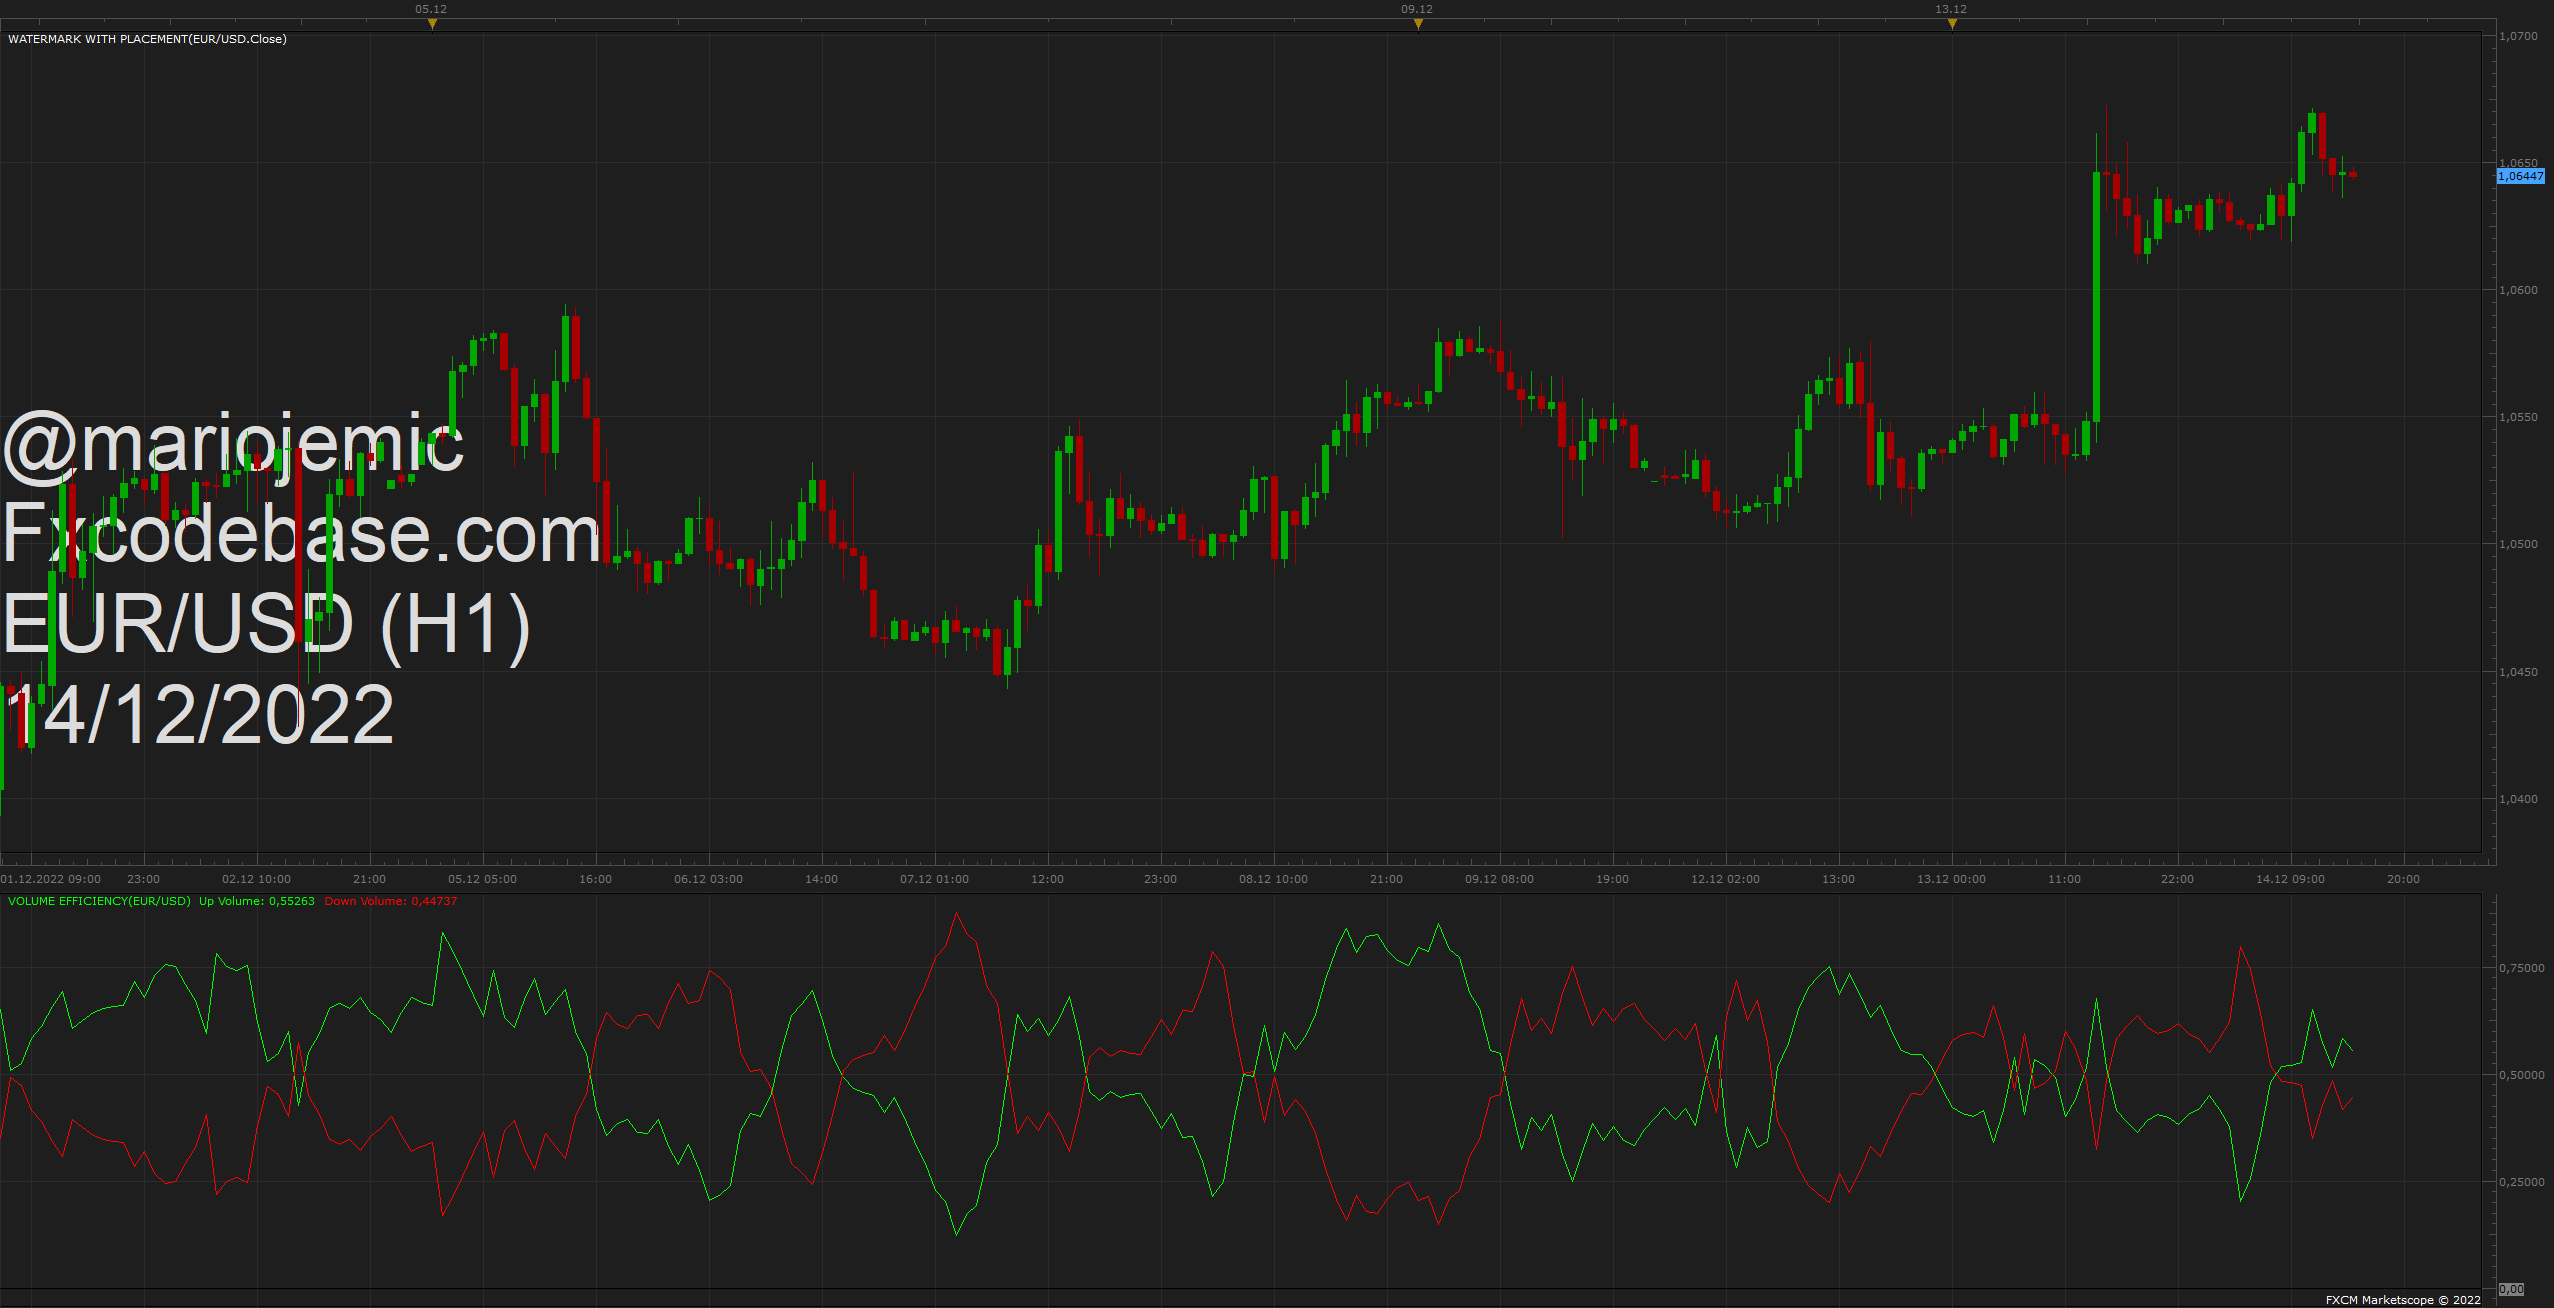Click the tall green breakout candle above 1,0600
Screen dimensions: 2554x1308
(x=2096, y=297)
